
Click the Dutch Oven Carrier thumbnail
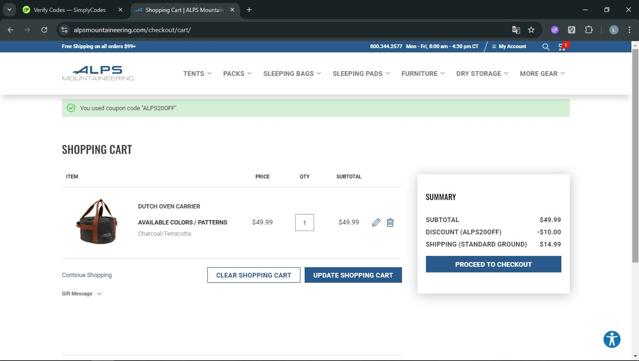pyautogui.click(x=97, y=221)
